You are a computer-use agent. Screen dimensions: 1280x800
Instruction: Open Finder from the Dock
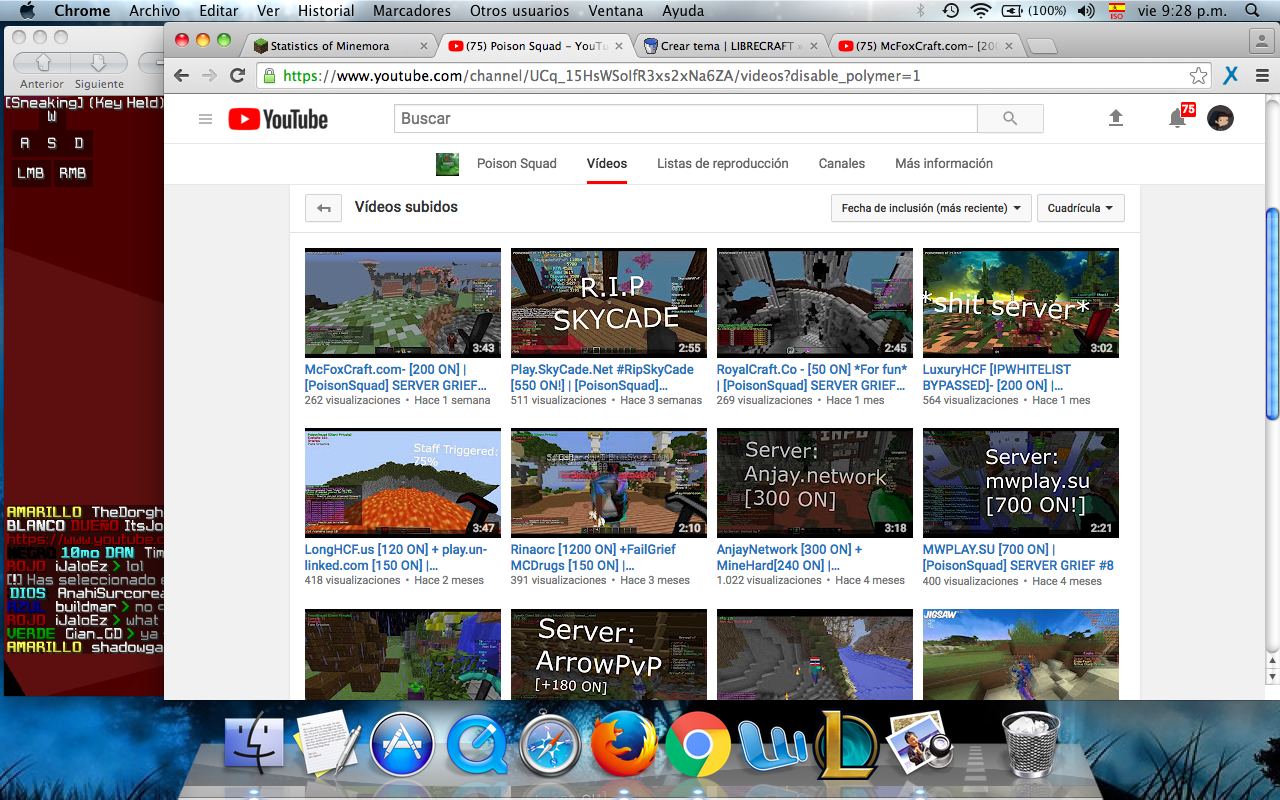click(256, 746)
